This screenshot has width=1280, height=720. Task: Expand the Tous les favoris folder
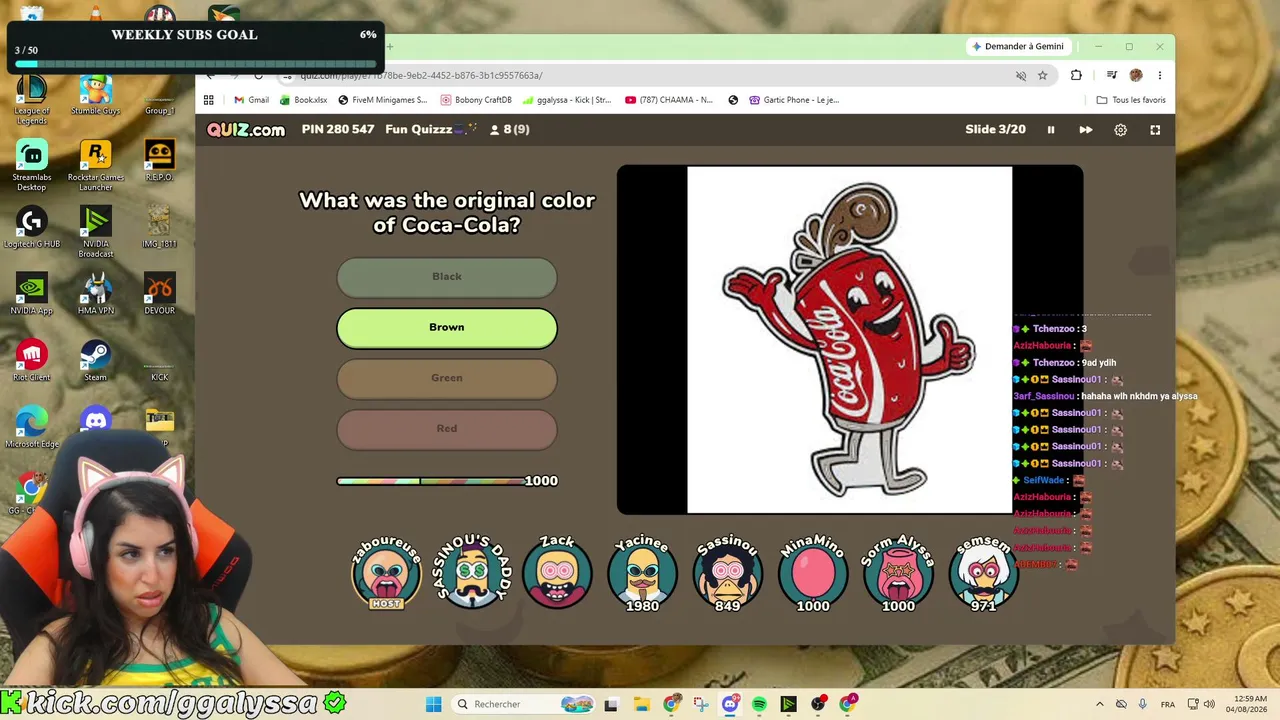[1131, 100]
